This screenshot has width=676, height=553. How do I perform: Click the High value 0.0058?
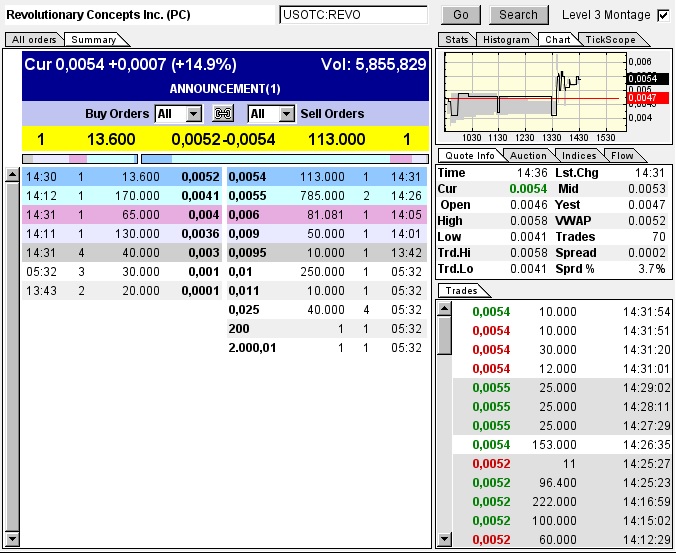pyautogui.click(x=529, y=221)
